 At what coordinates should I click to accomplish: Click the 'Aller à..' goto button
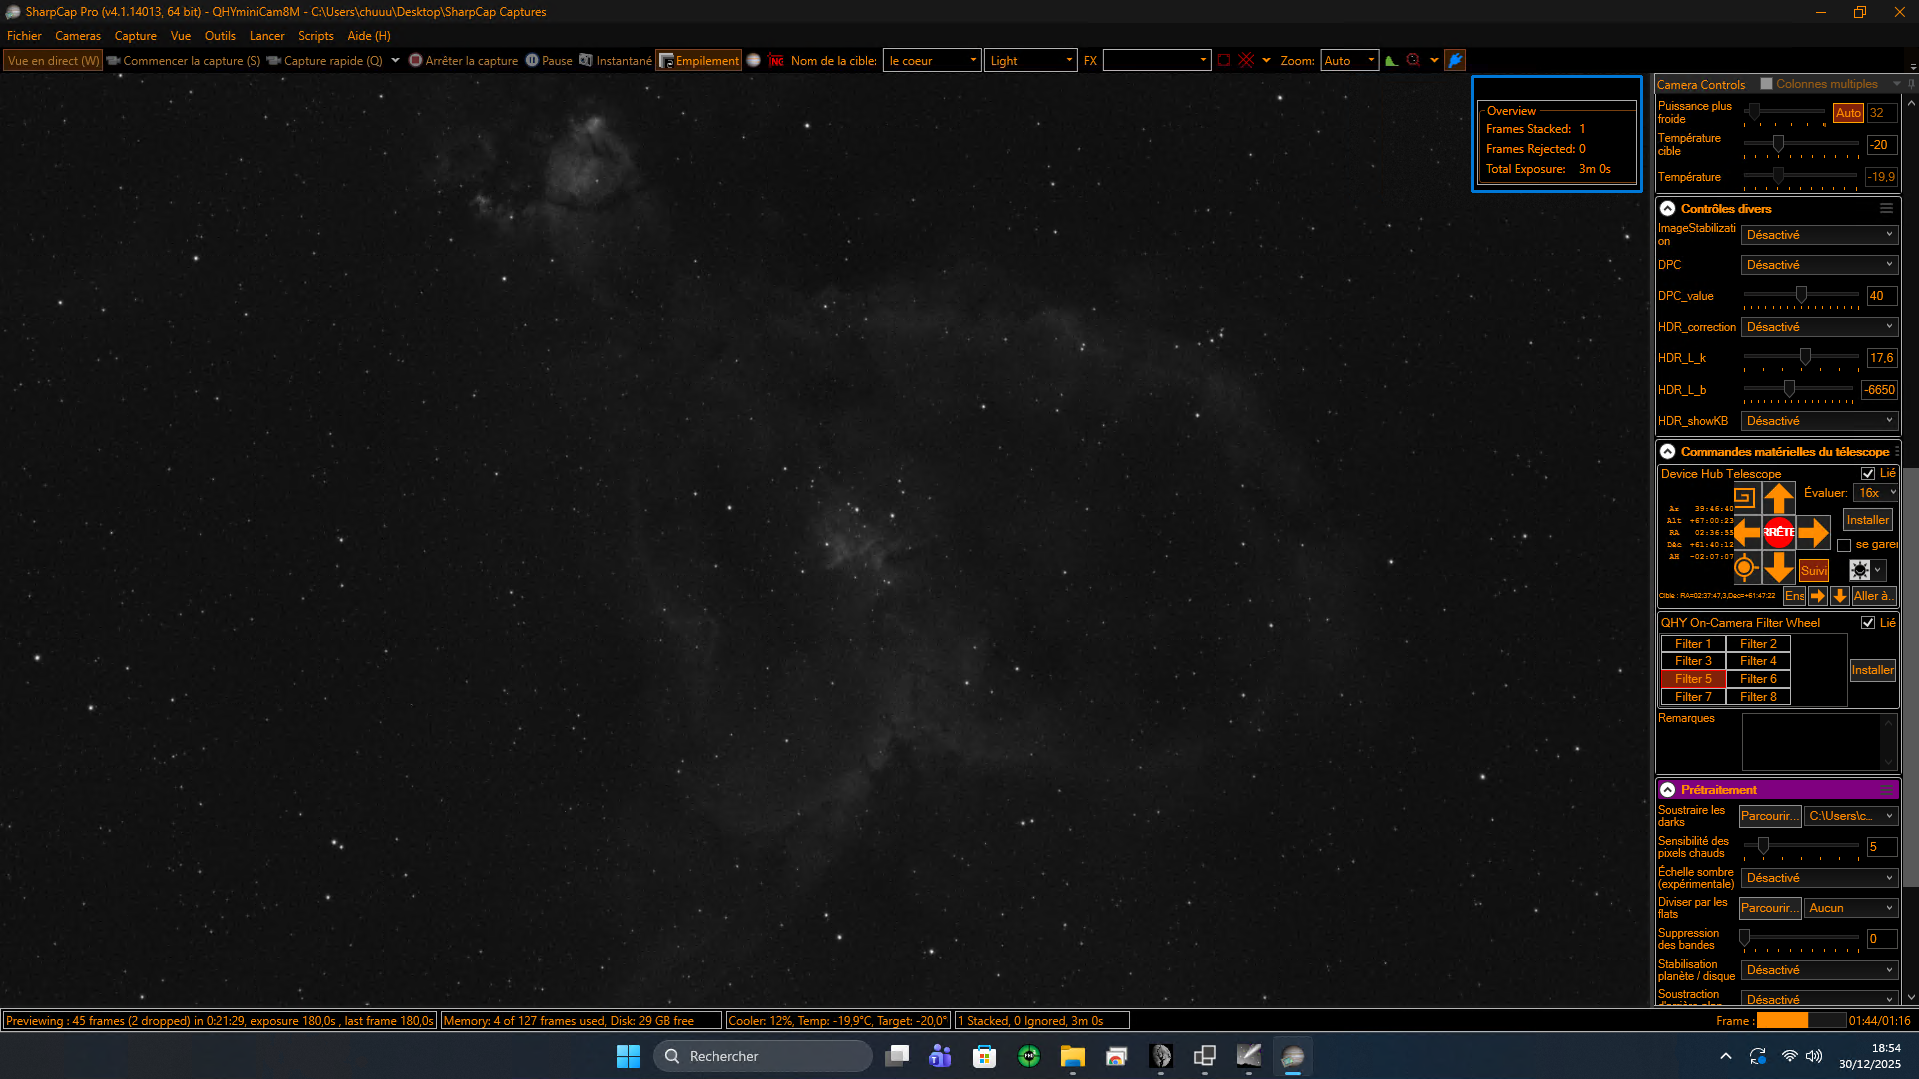(1871, 596)
